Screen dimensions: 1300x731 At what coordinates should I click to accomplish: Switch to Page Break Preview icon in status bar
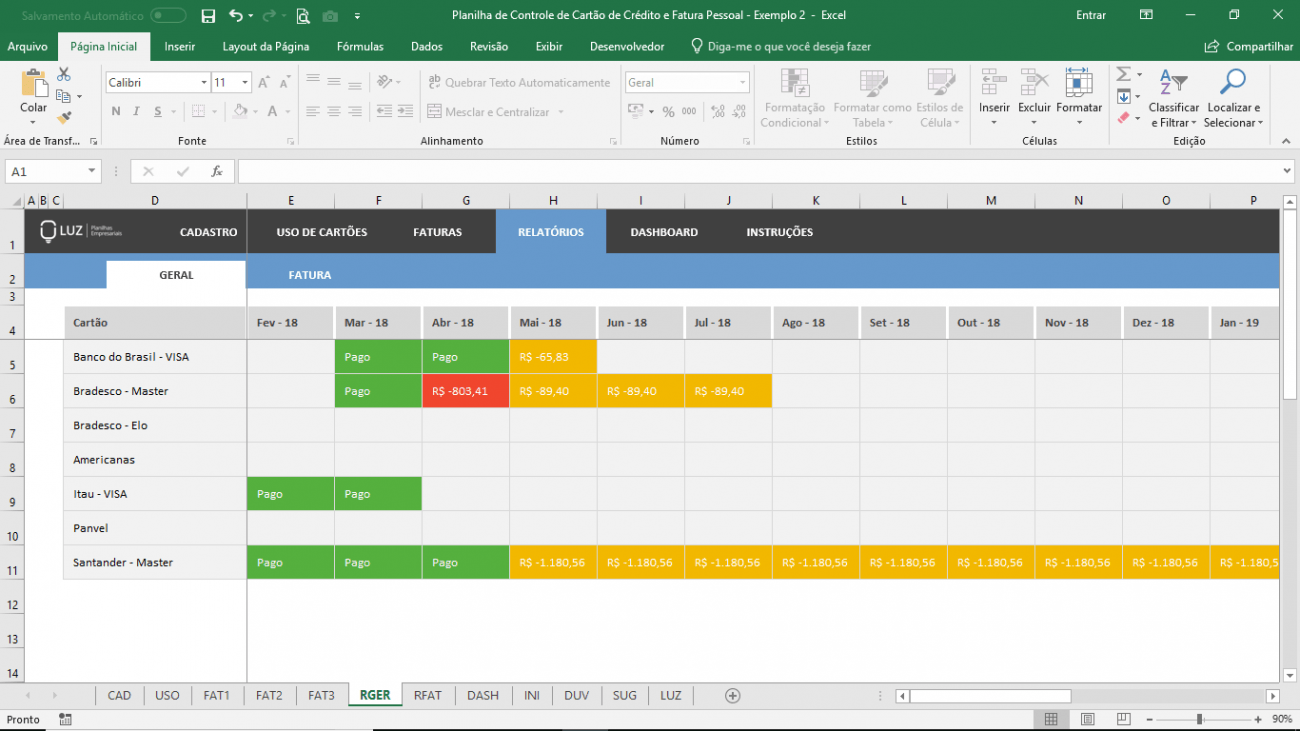[1122, 719]
